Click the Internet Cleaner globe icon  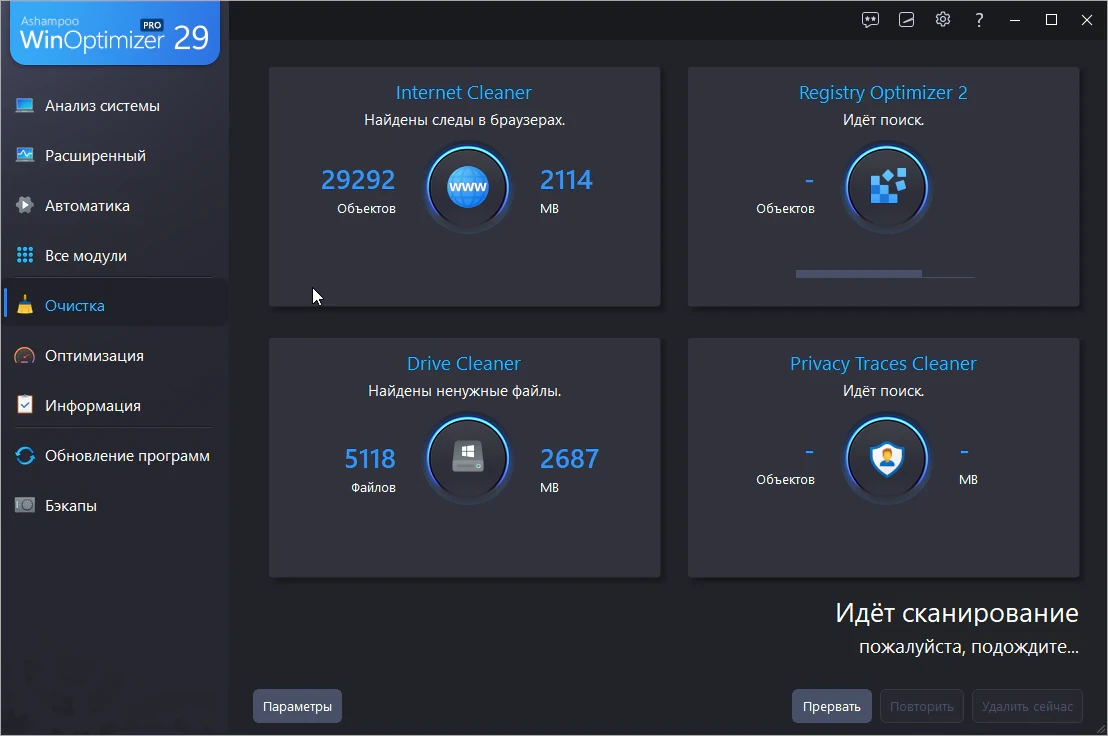[467, 187]
